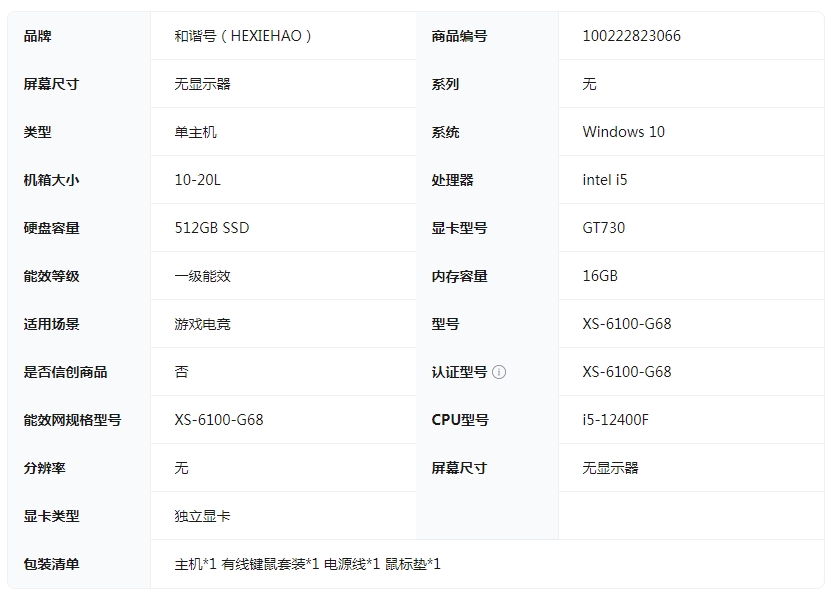Click the 包装清单 contents text
Screen dimensions: 831x596
coord(307,564)
